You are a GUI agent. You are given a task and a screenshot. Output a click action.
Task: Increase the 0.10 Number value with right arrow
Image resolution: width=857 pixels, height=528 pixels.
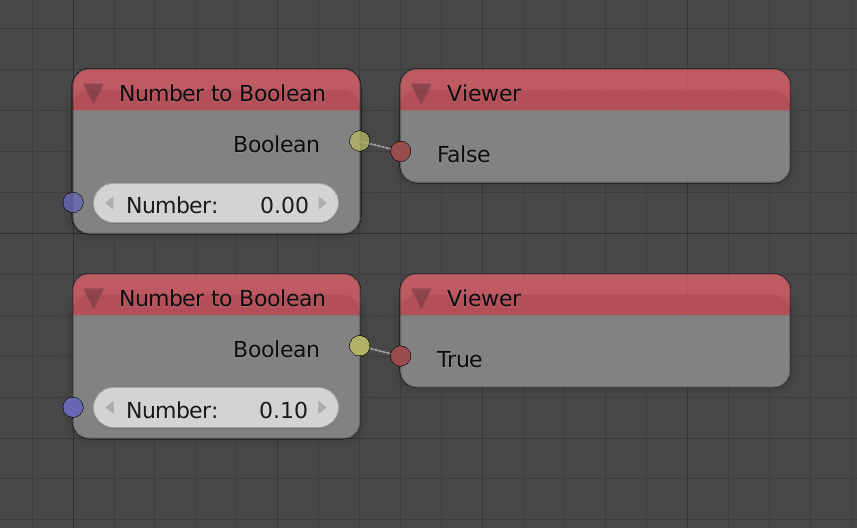[x=322, y=408]
